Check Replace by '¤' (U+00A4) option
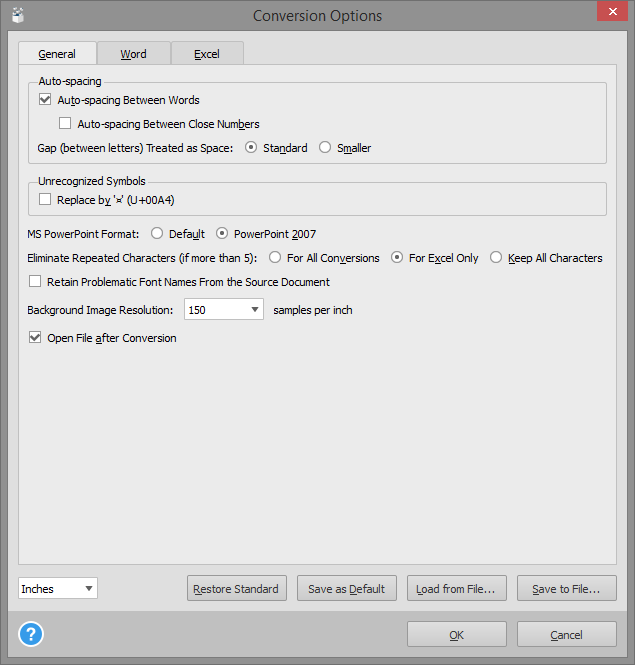This screenshot has width=635, height=665. click(45, 199)
